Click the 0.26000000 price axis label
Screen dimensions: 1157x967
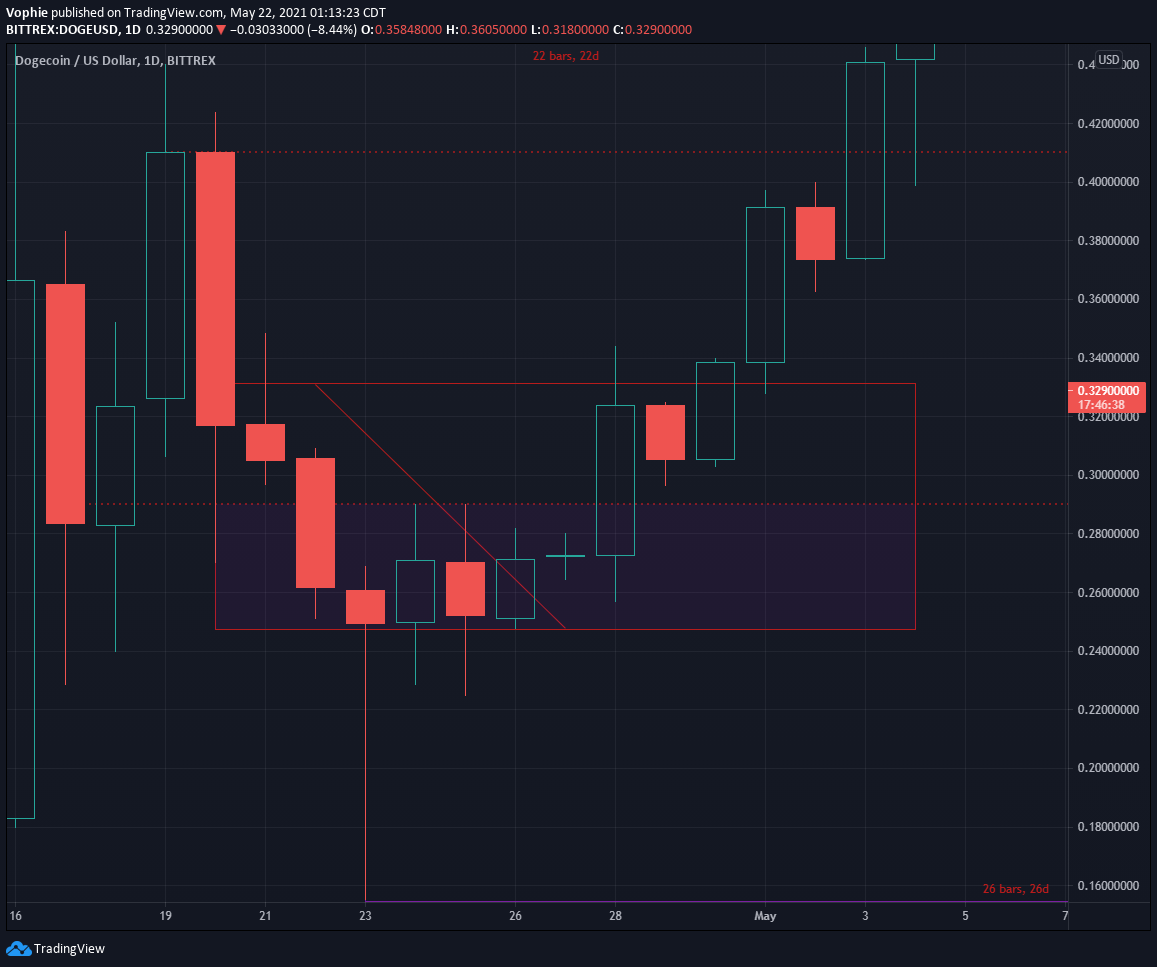1108,592
